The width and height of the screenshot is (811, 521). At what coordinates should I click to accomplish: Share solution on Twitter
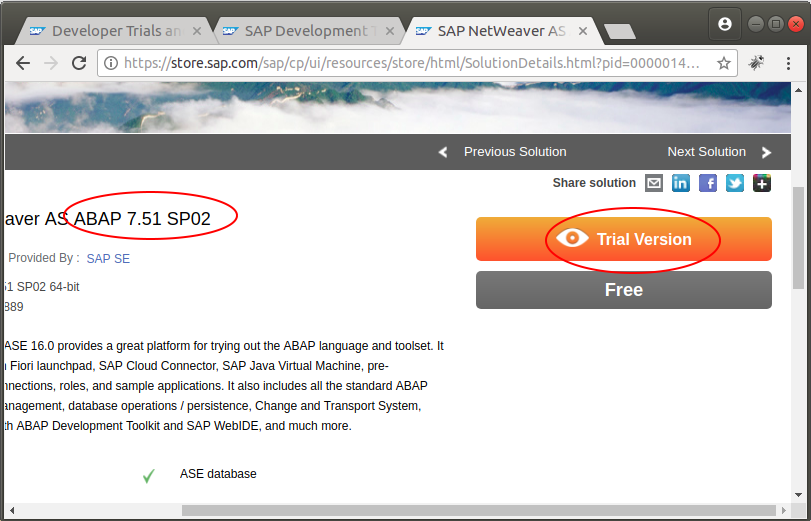click(x=734, y=183)
